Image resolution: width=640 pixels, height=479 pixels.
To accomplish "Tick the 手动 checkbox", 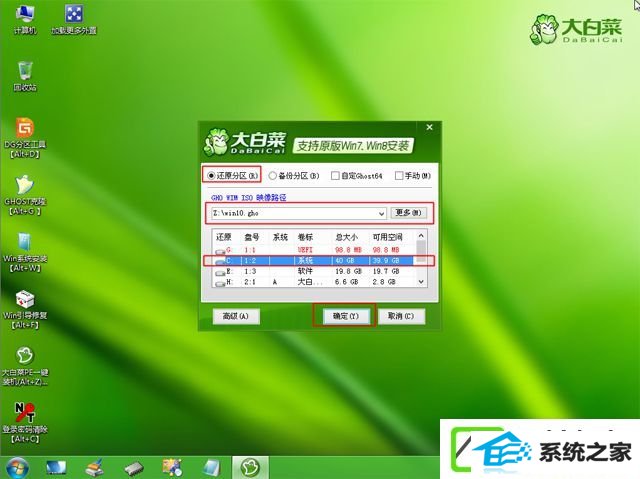I will [399, 176].
